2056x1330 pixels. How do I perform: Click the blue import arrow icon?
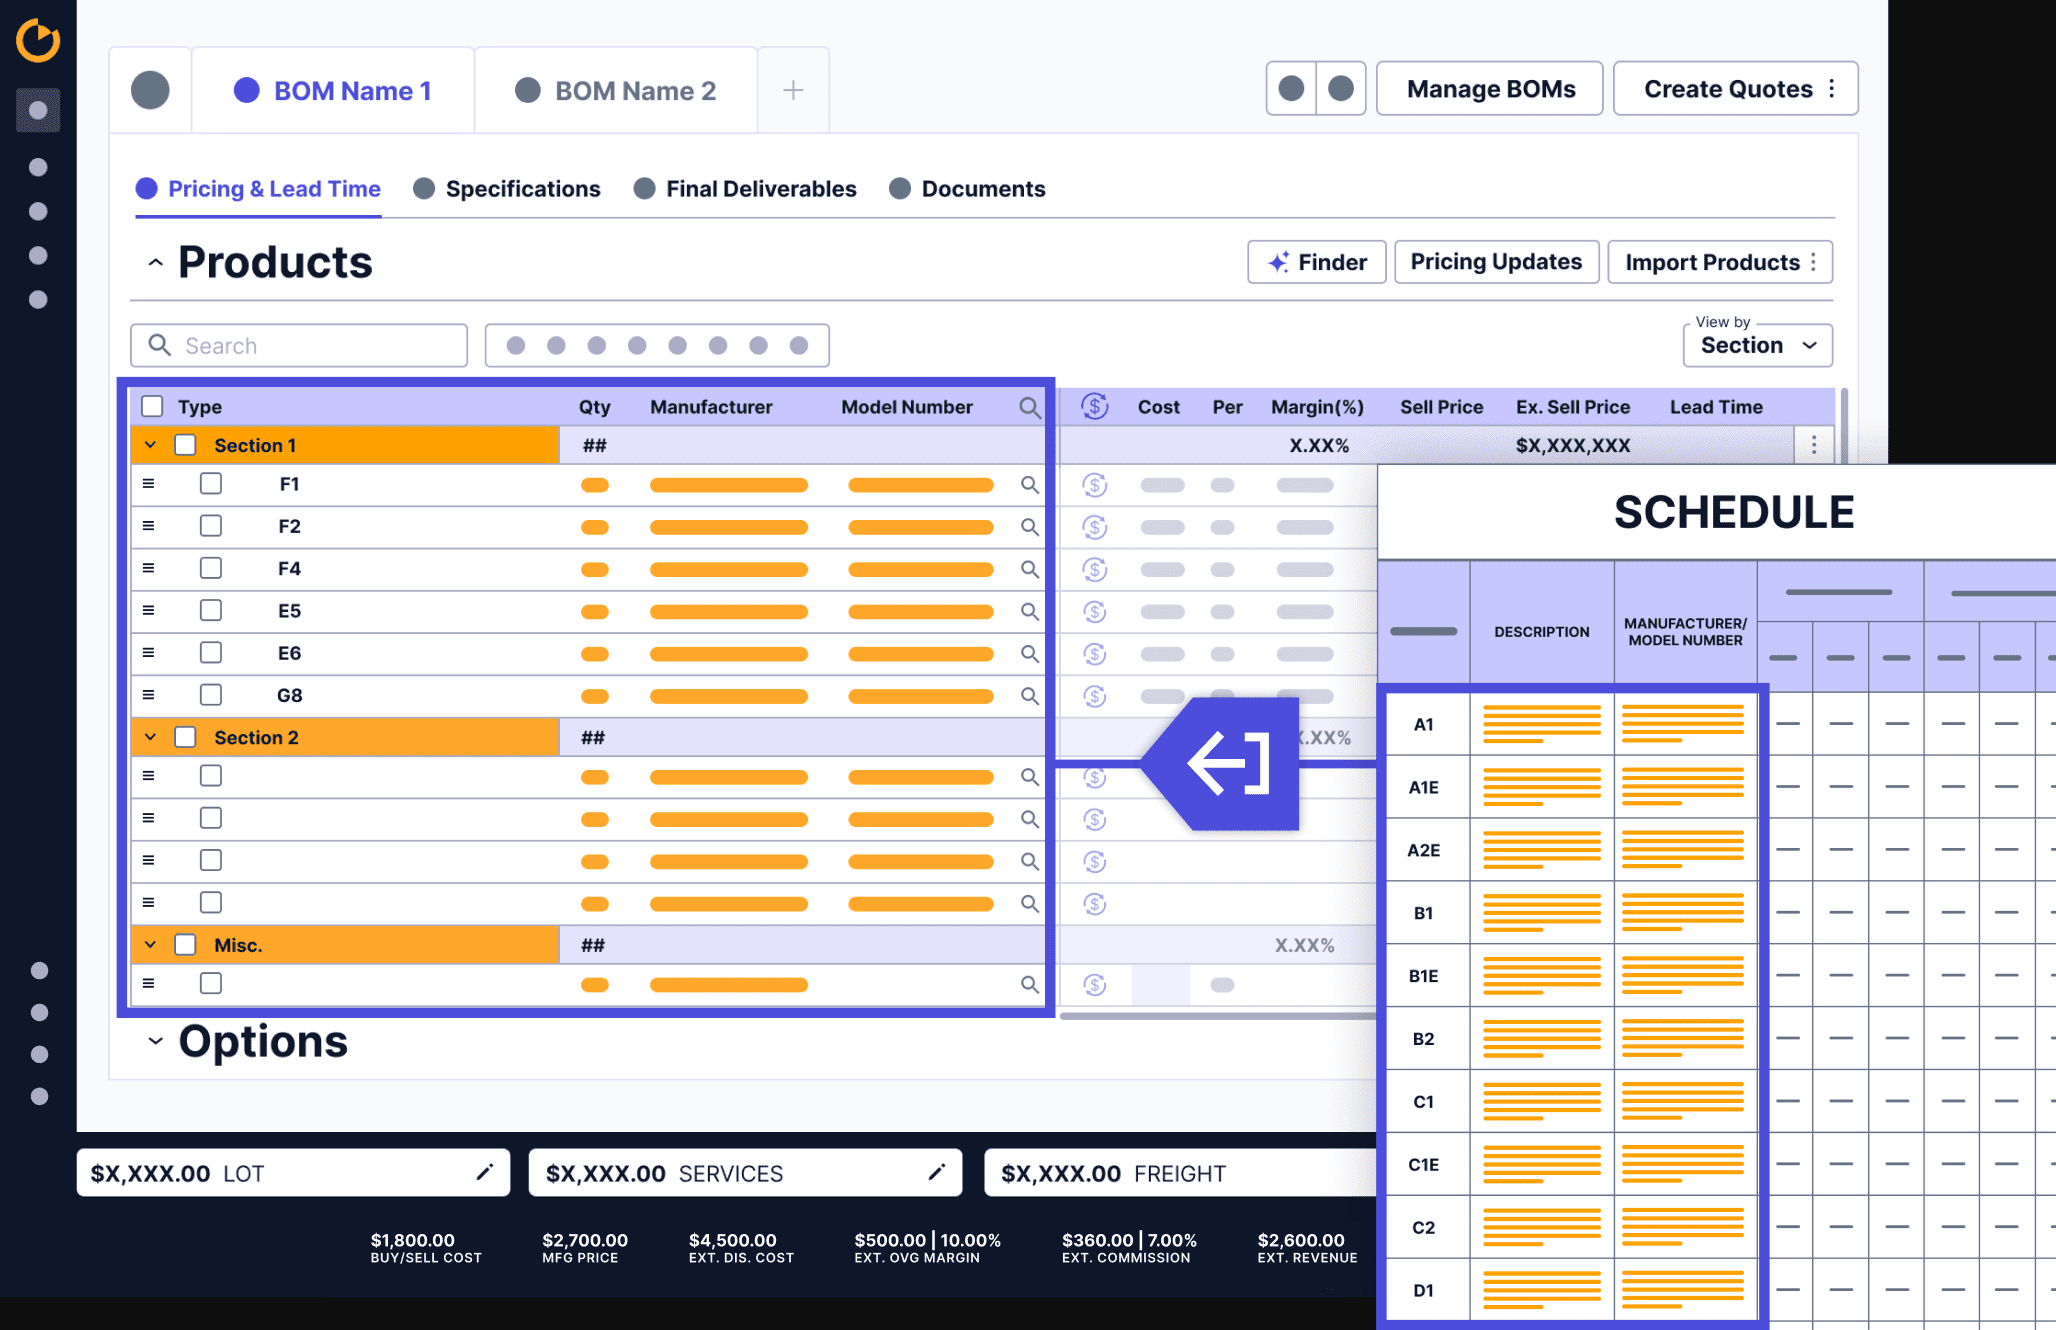(1228, 763)
